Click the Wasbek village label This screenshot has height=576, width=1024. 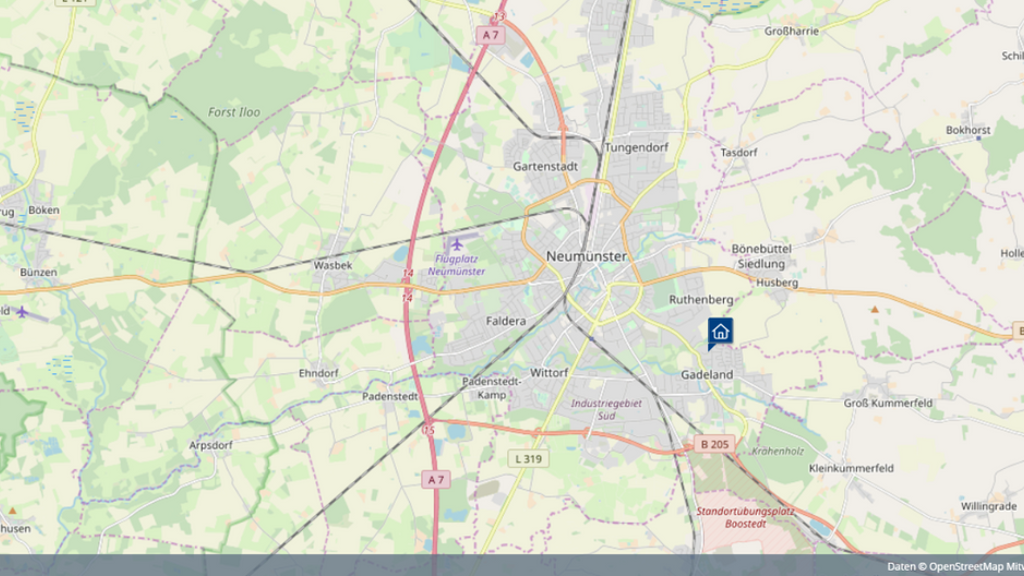tap(333, 266)
